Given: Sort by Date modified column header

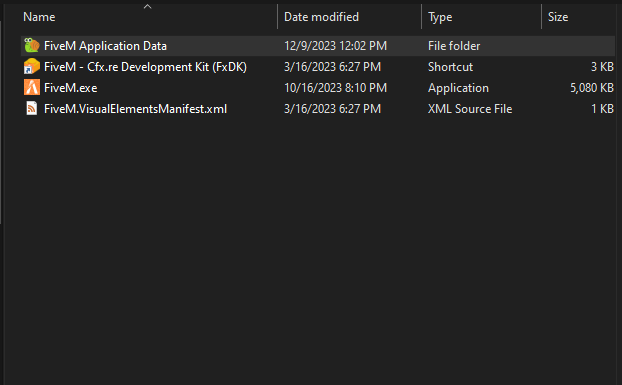Looking at the screenshot, I should [321, 17].
